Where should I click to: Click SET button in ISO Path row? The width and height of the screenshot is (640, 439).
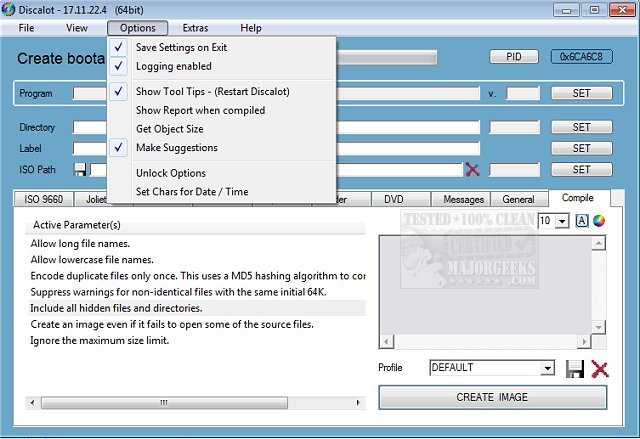(x=581, y=169)
